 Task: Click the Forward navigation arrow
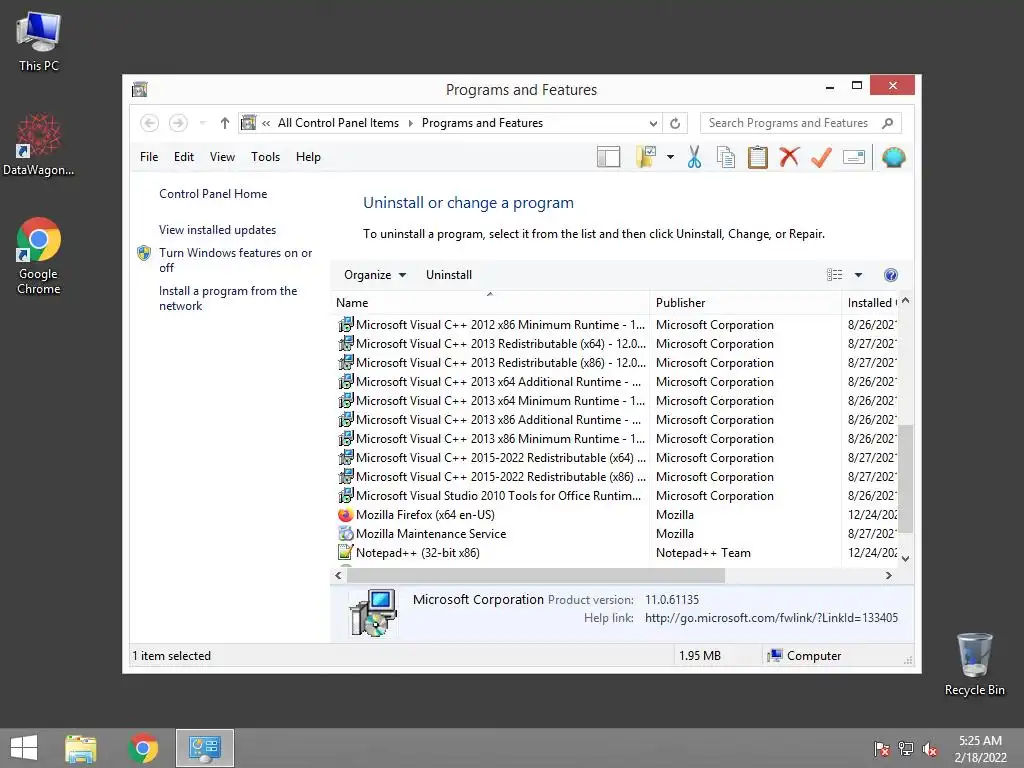pos(178,123)
